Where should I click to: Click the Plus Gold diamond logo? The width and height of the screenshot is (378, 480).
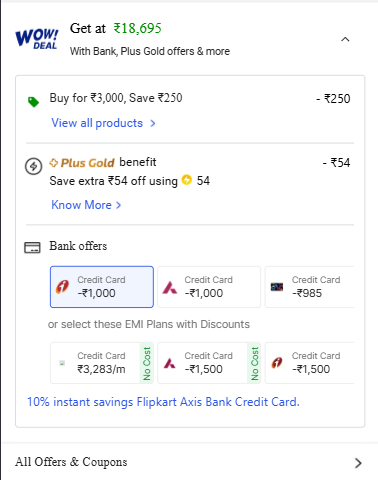(53, 163)
